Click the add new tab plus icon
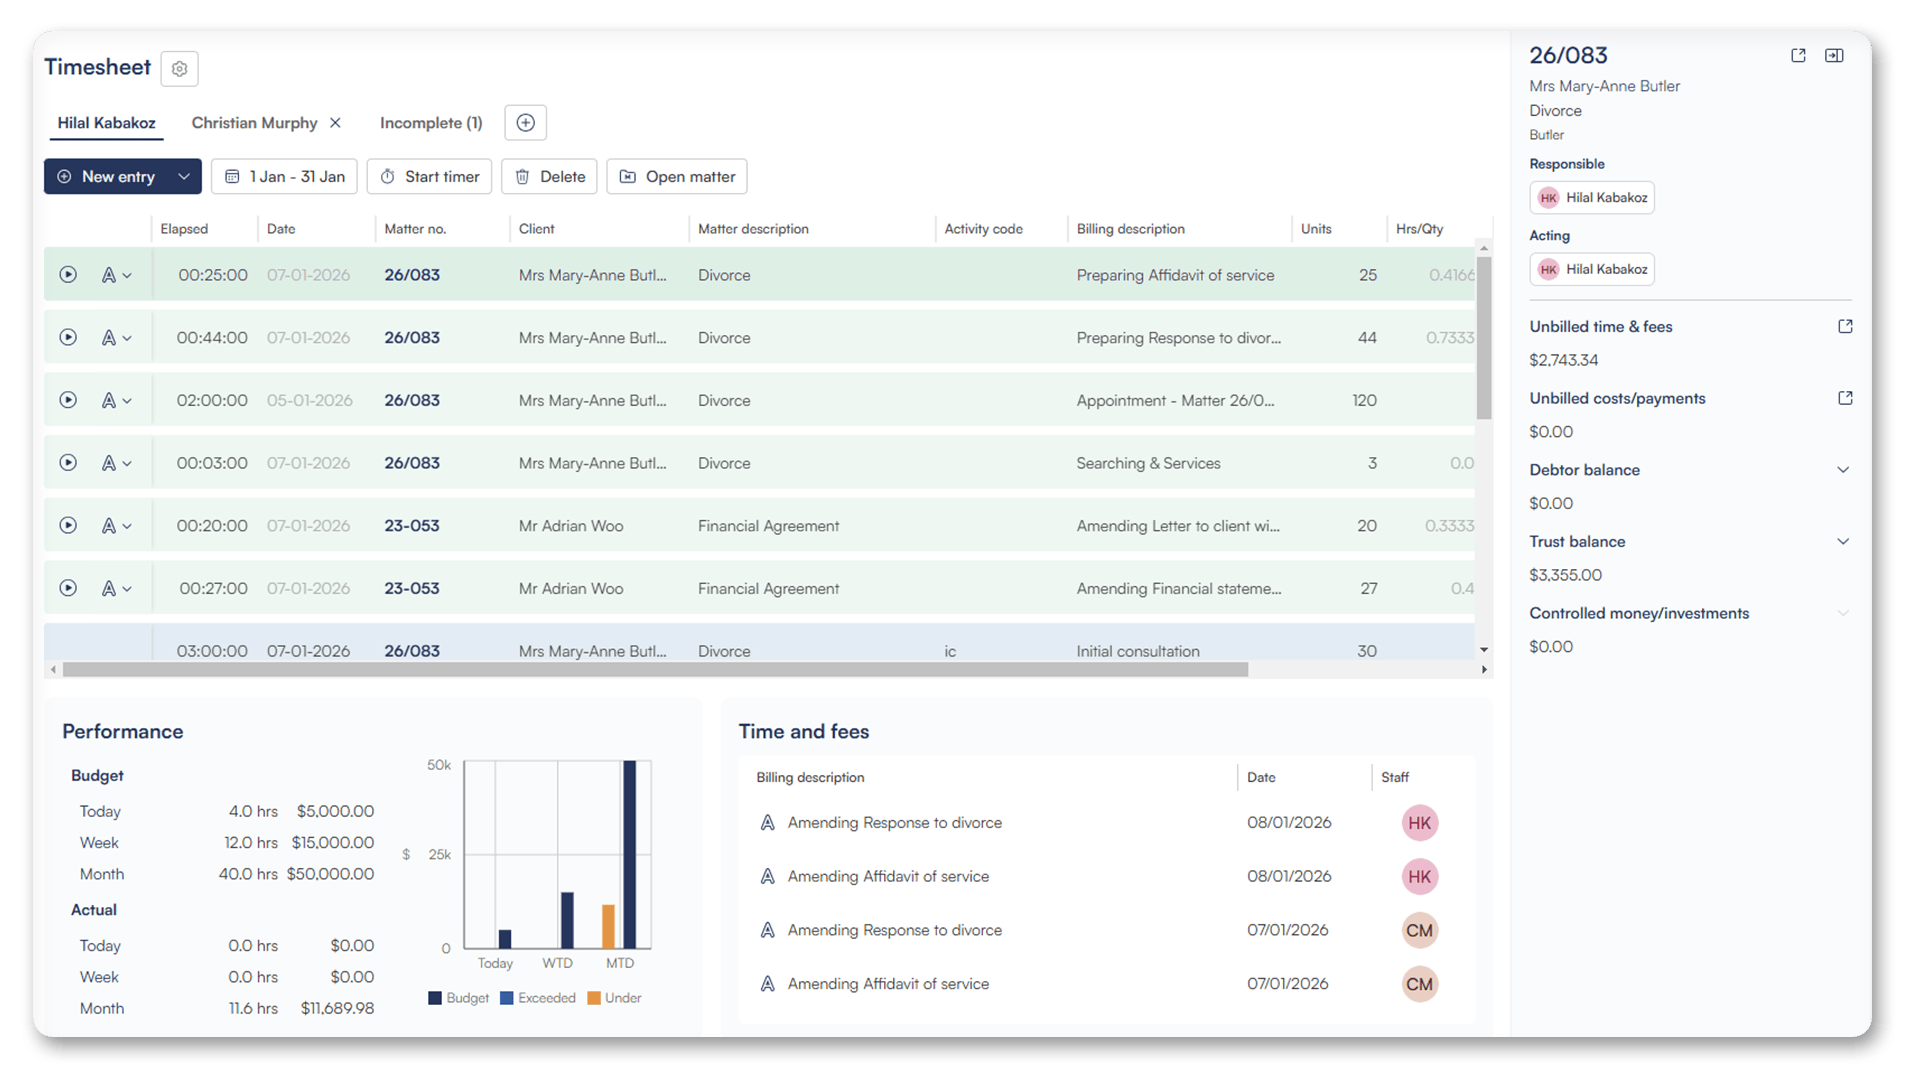The image size is (1916, 1084). [x=525, y=123]
